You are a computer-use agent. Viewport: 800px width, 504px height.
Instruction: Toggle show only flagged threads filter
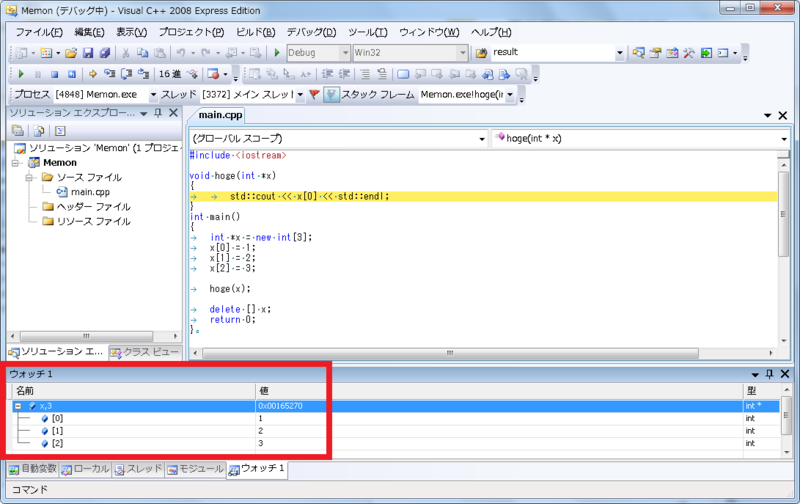point(331,95)
